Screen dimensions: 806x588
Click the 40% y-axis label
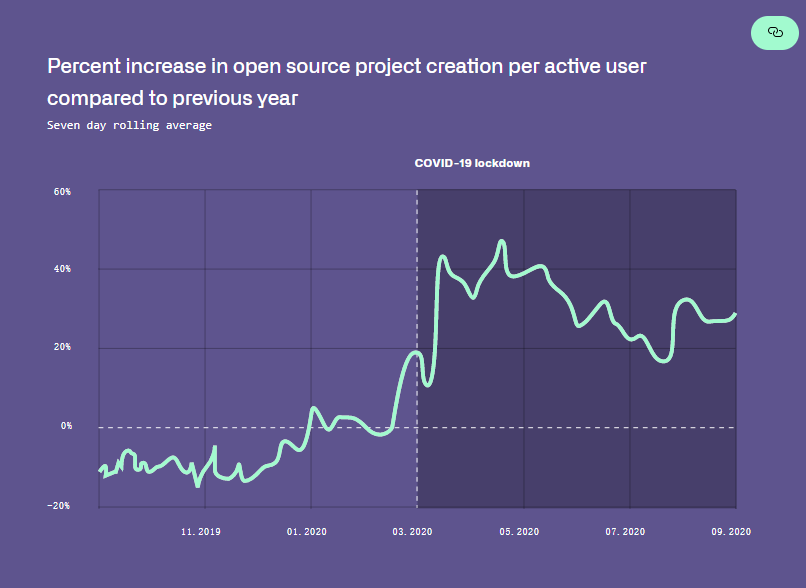point(62,269)
